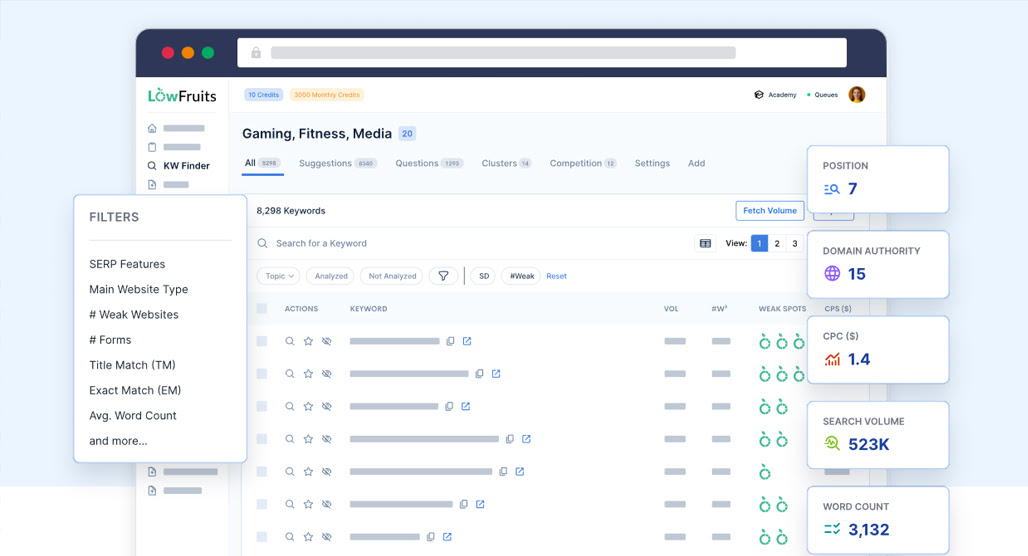
Task: Open the external link icon in the last visible row
Action: point(447,537)
